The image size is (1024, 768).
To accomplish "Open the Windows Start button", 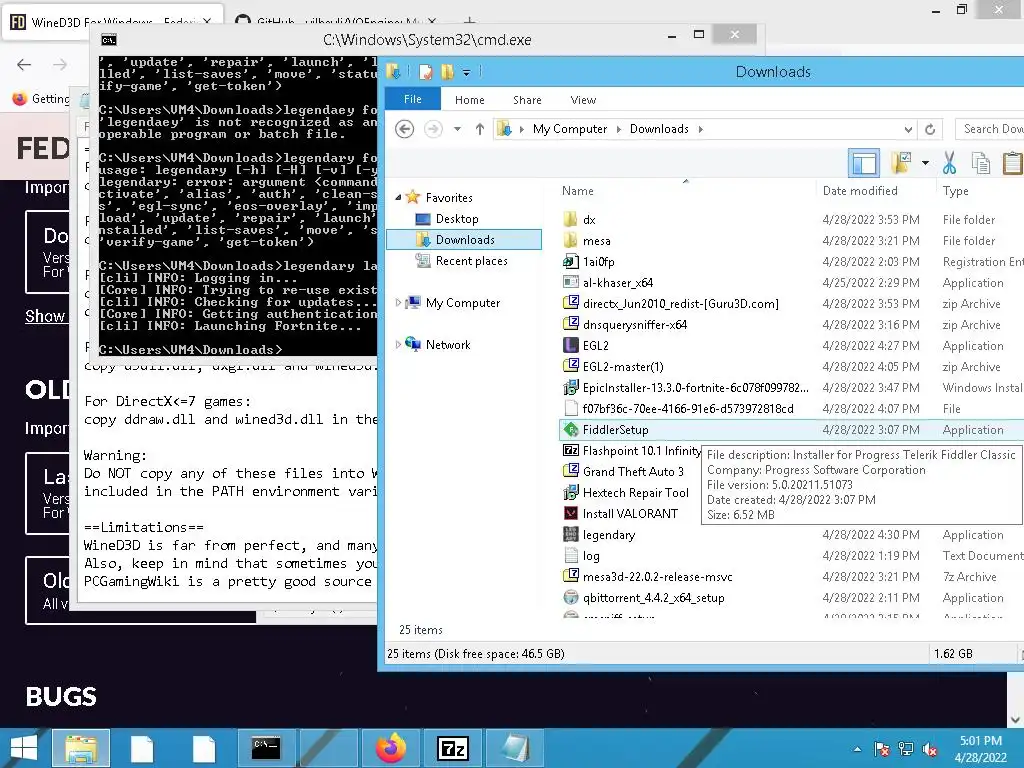I will click(x=24, y=748).
